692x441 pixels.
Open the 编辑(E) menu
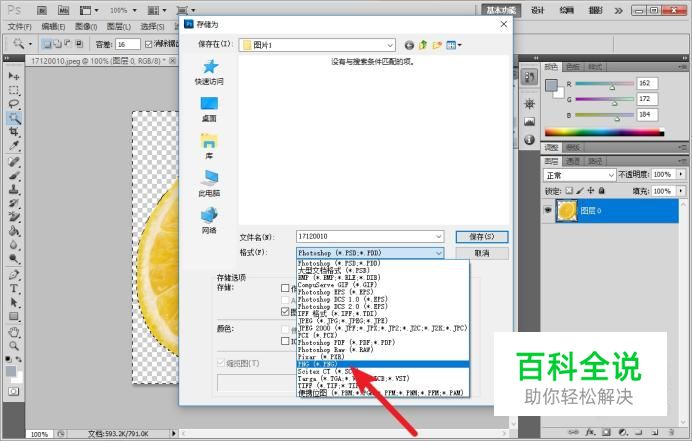[x=53, y=27]
